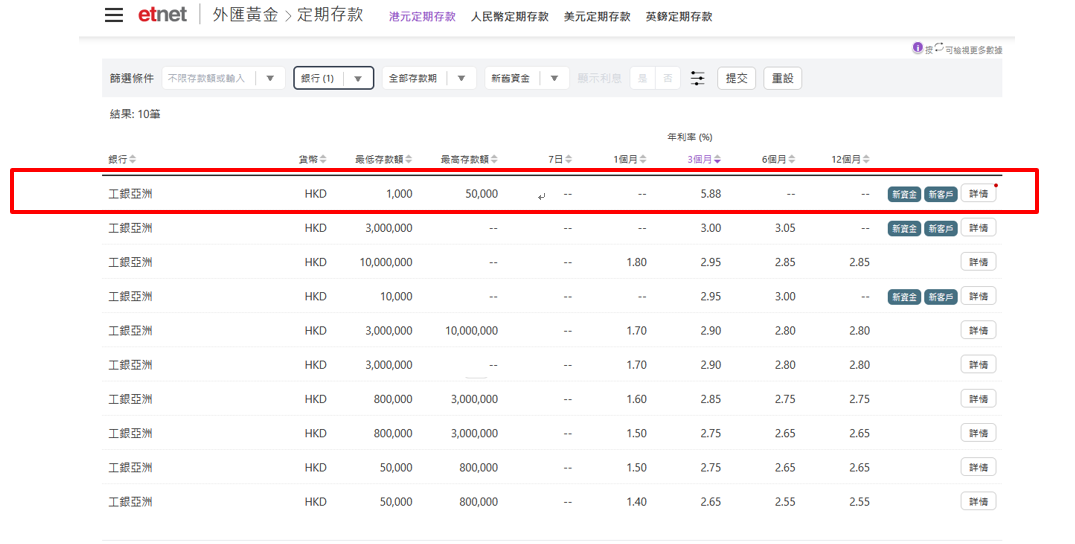Click the 結果: 10筆 text
Viewport: 1075px width, 544px height.
pos(135,115)
